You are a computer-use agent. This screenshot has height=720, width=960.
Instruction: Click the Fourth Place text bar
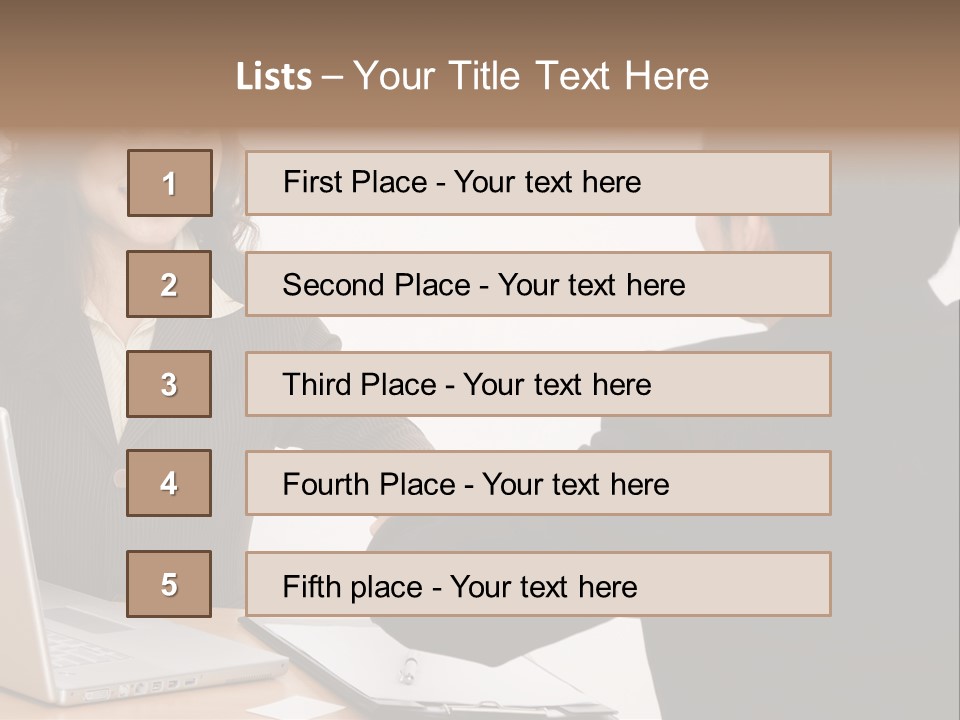(x=538, y=483)
